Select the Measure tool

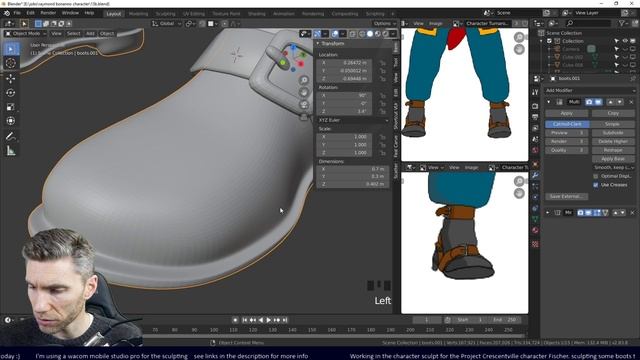tap(11, 151)
